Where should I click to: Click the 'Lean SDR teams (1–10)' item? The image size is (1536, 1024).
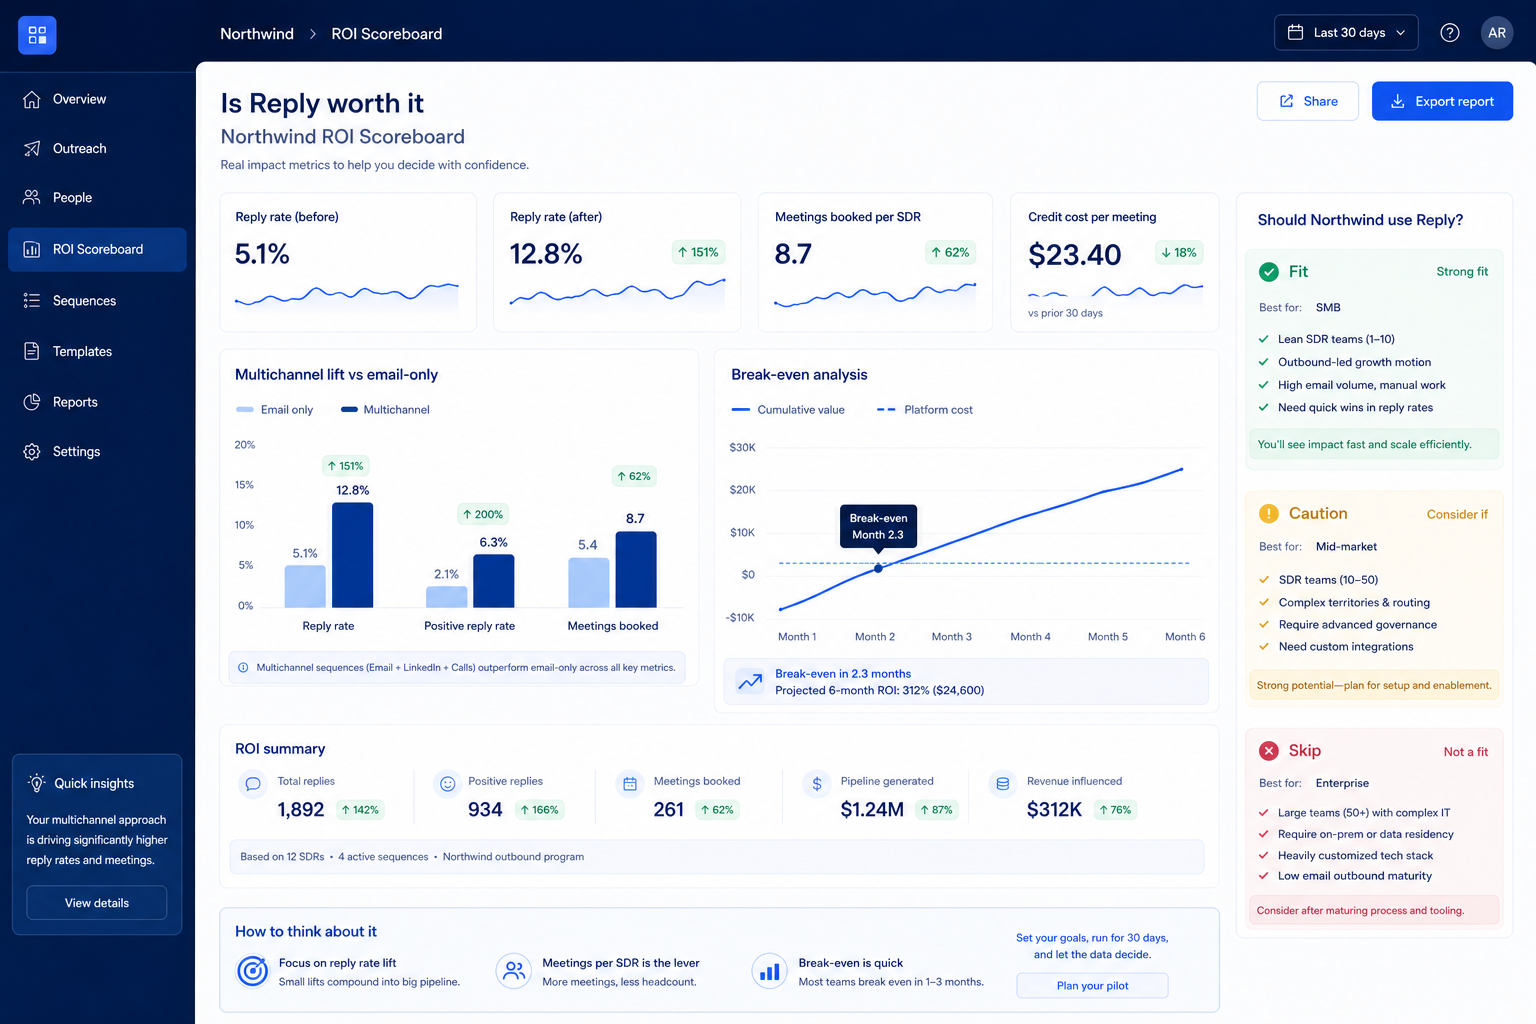[x=1335, y=339]
